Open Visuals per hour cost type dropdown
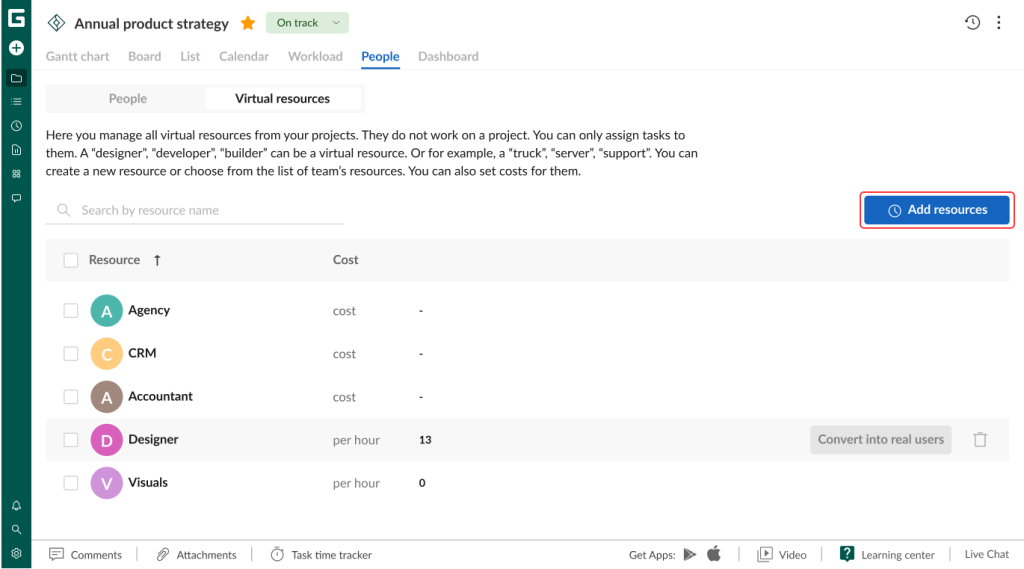Viewport: 1024px width, 569px height. click(x=356, y=483)
